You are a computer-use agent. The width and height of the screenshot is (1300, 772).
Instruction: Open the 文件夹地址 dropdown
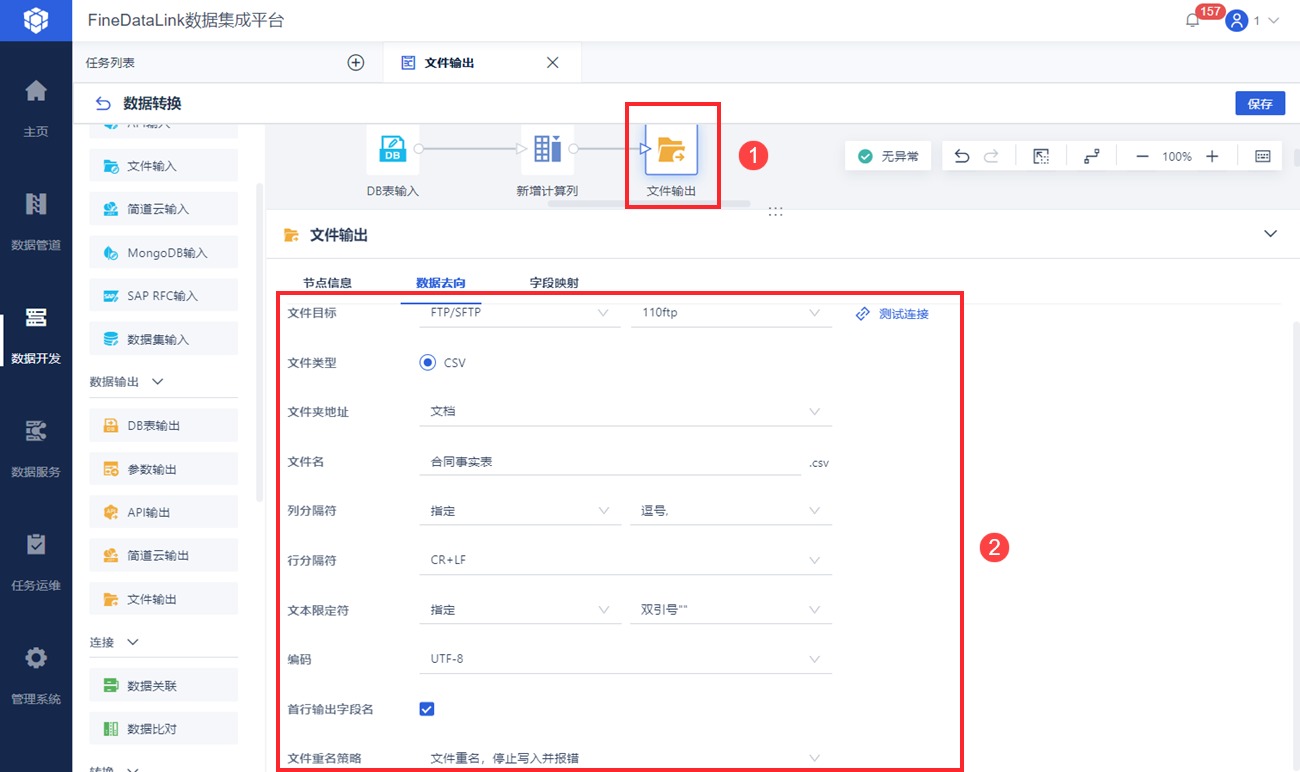[x=625, y=412]
